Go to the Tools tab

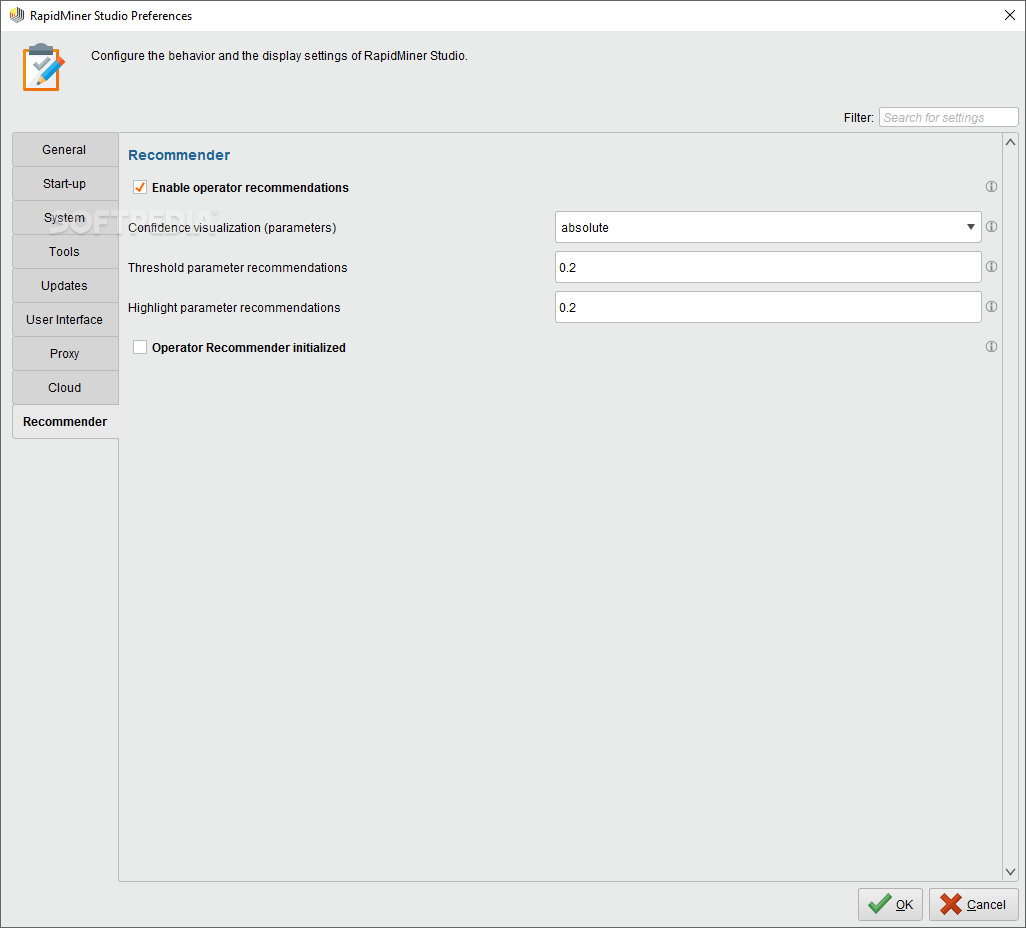(65, 251)
